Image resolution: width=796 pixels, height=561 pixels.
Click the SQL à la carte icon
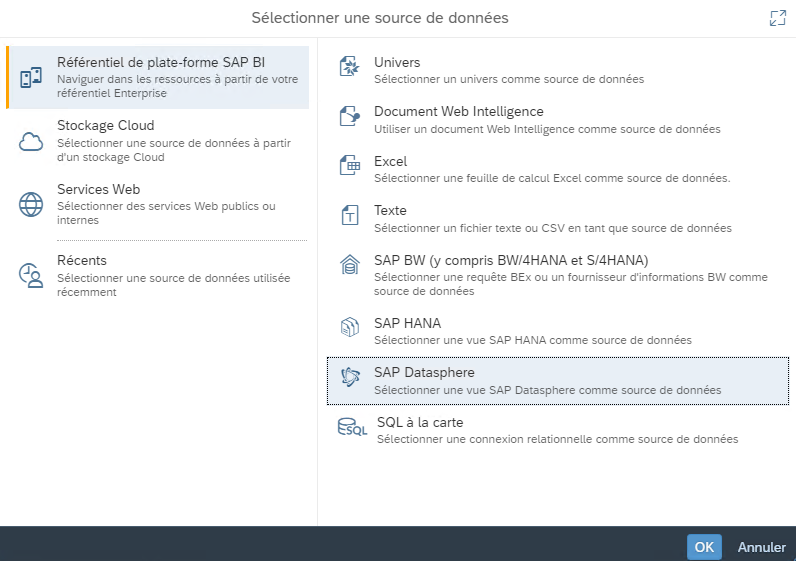pos(352,429)
